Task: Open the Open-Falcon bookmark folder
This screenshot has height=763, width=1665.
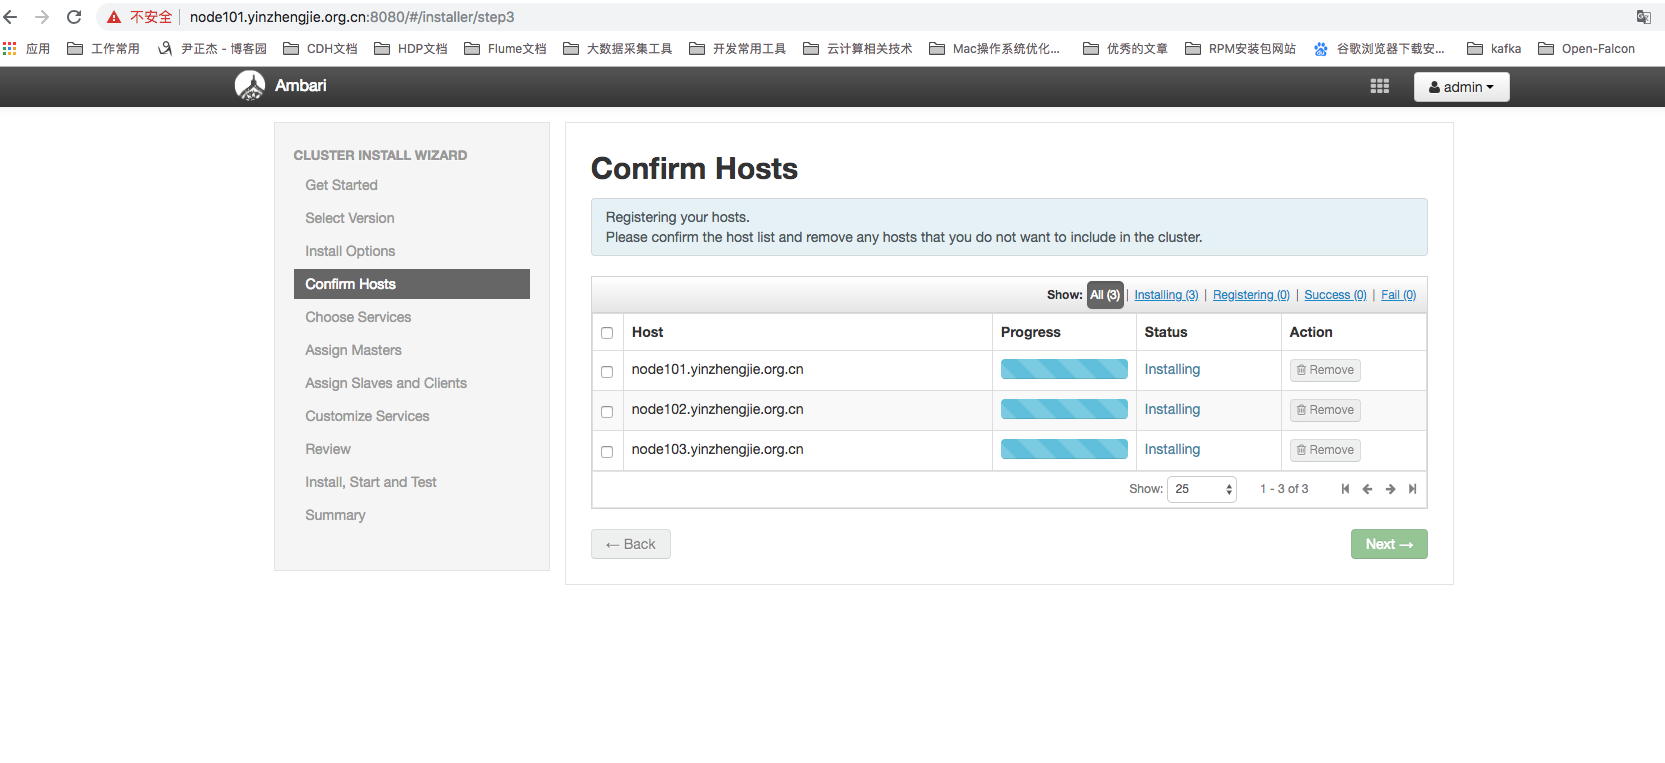Action: 1586,48
